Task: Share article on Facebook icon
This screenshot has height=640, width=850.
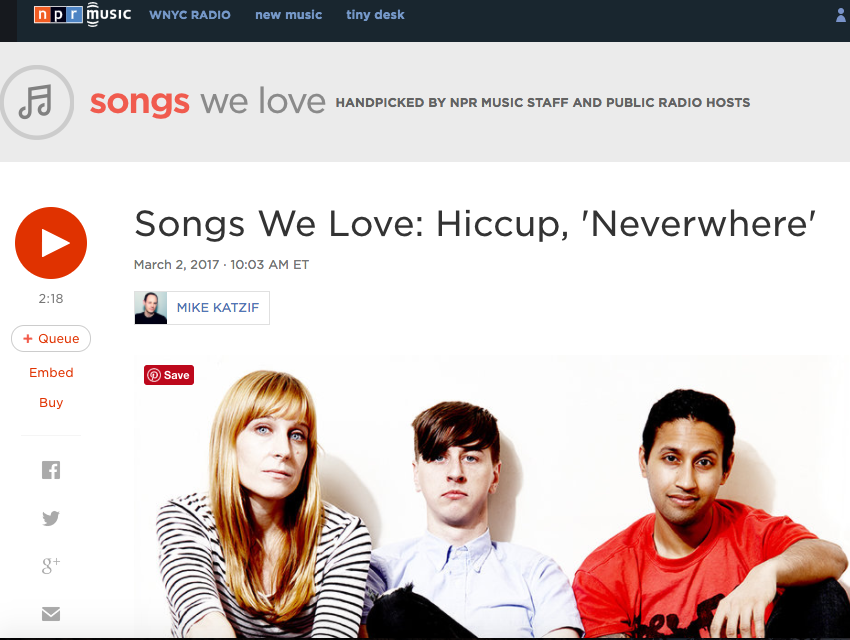Action: coord(51,470)
